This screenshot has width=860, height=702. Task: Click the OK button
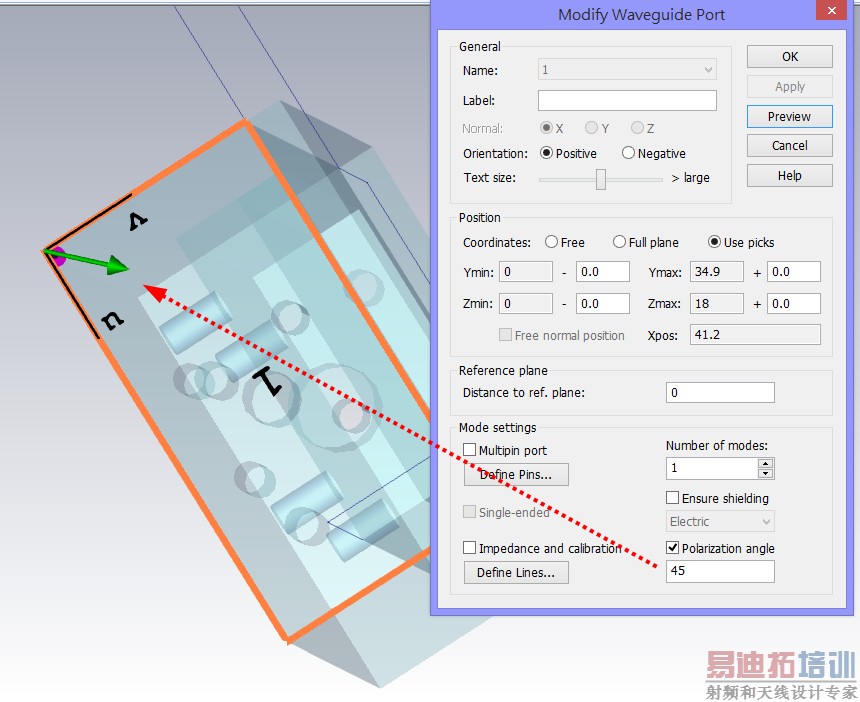coord(789,56)
